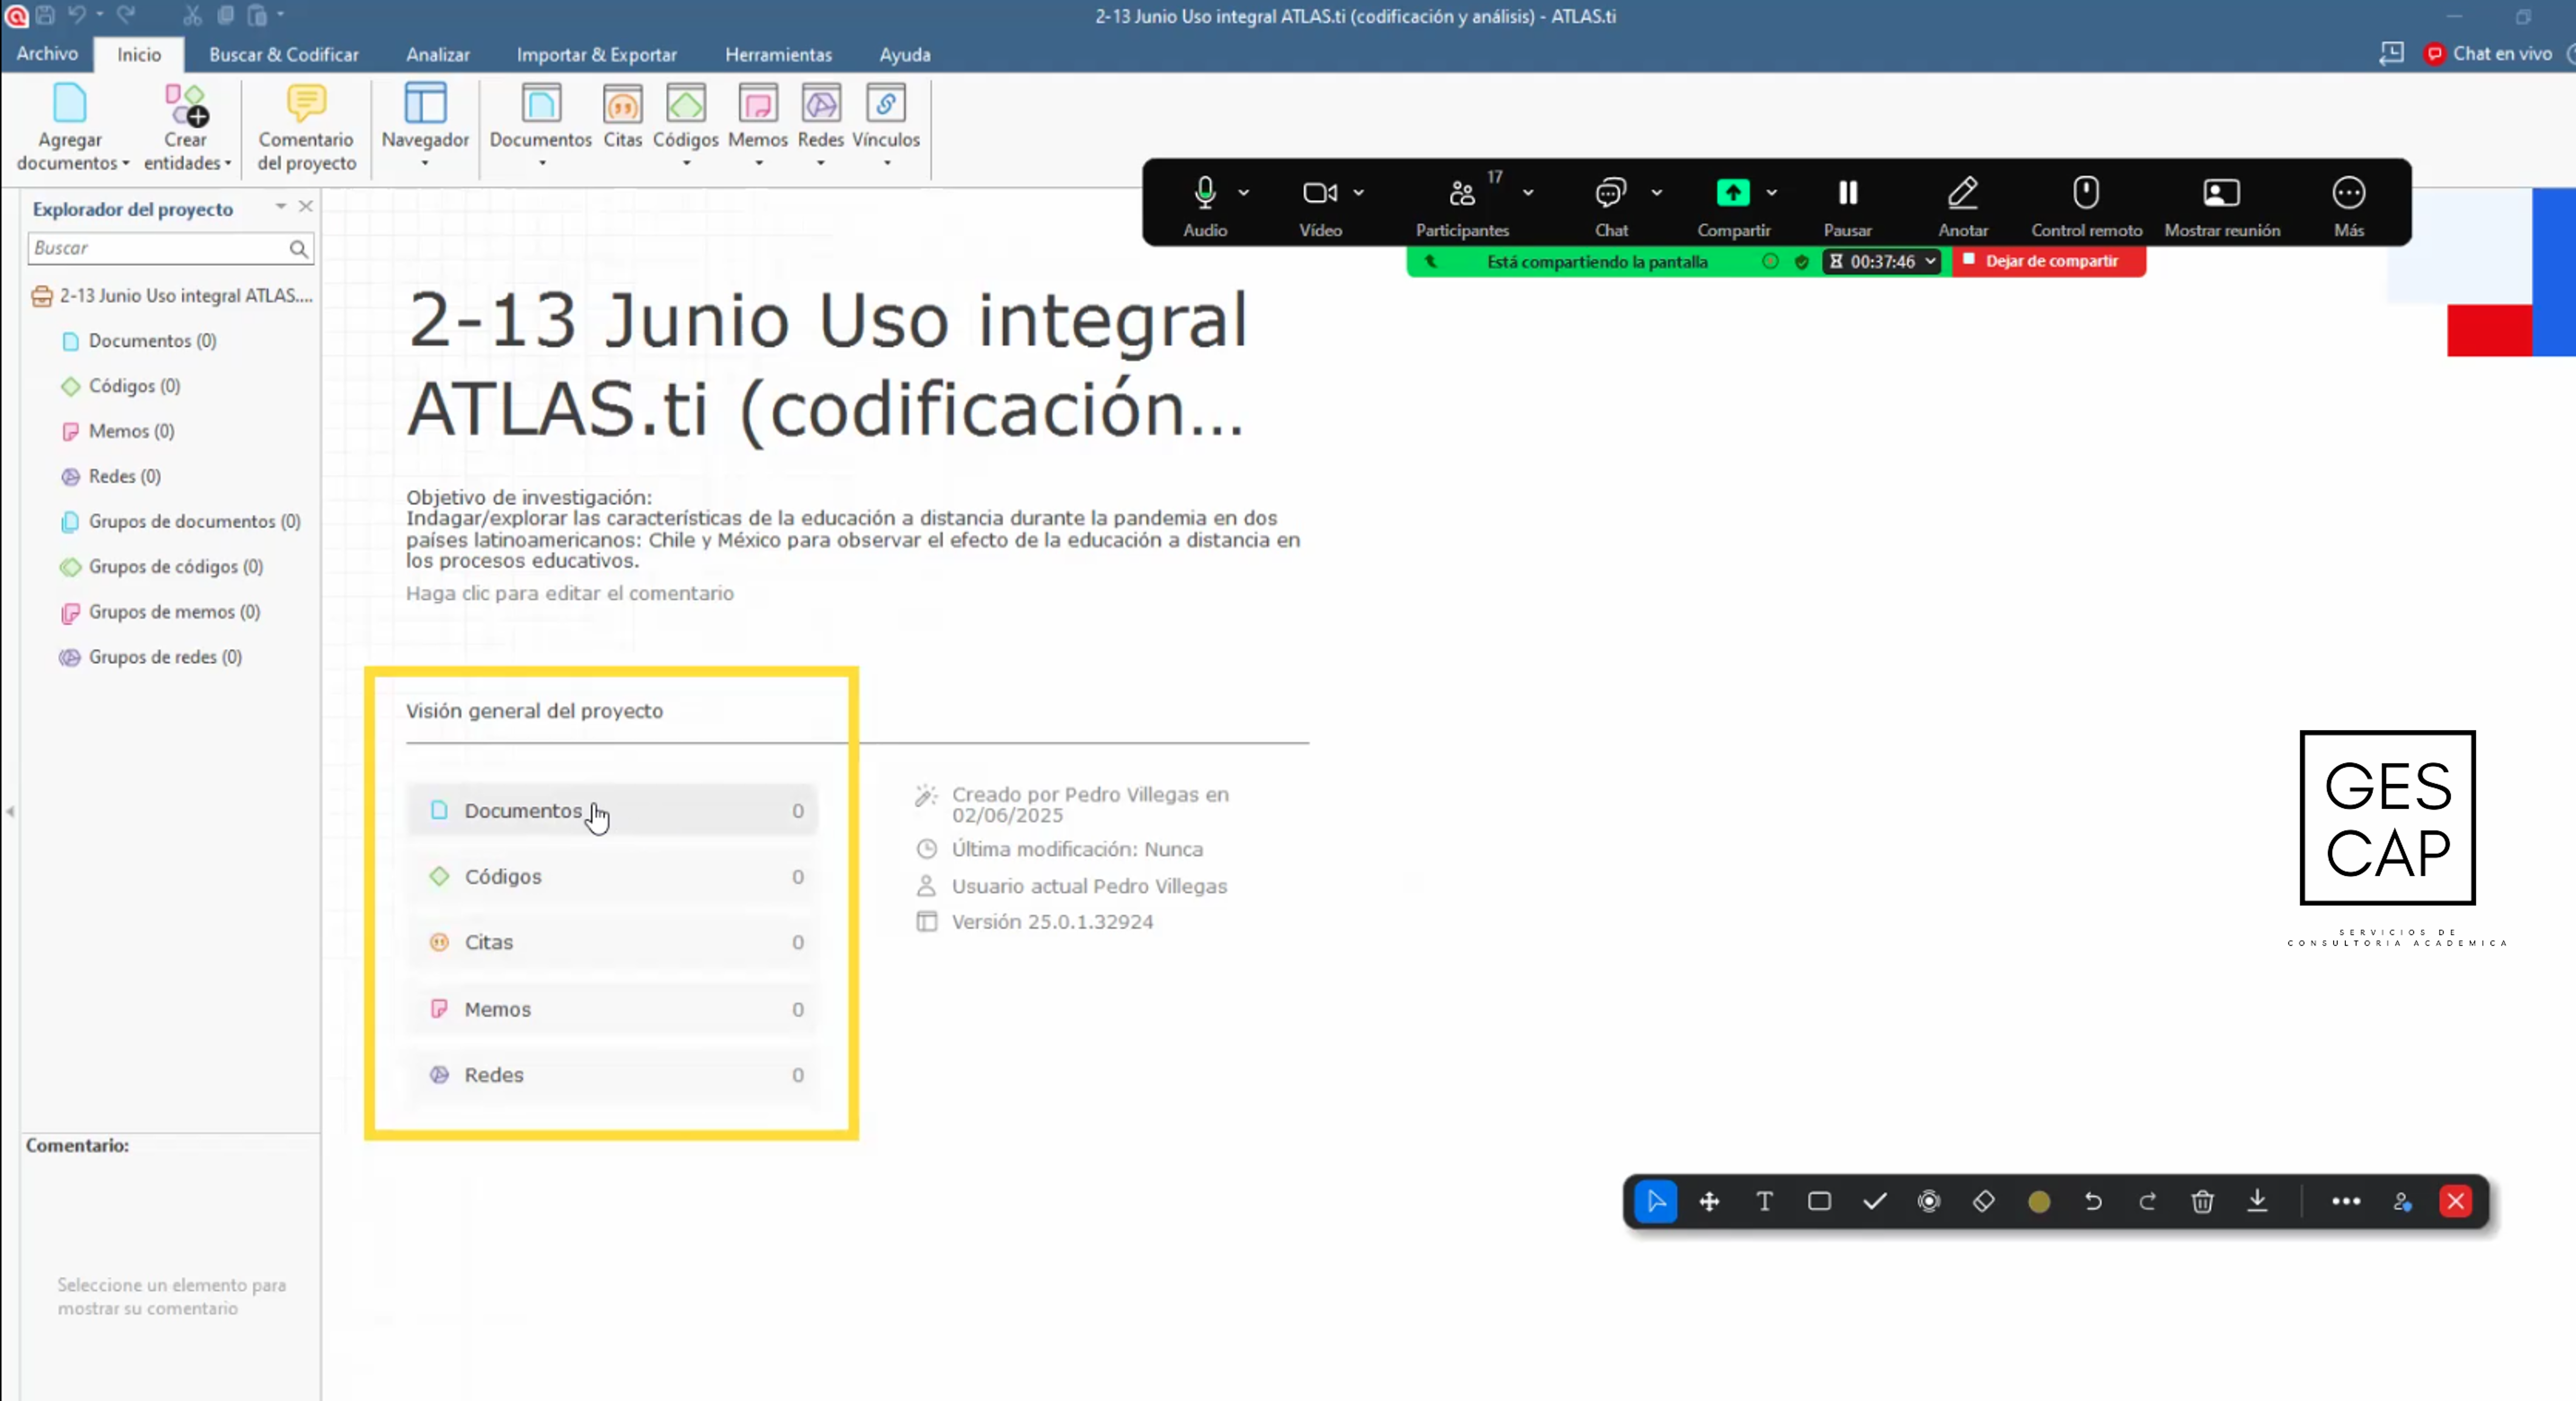Click Redes row in Visión general
Screen dimensions: 2576x1401
point(612,1075)
